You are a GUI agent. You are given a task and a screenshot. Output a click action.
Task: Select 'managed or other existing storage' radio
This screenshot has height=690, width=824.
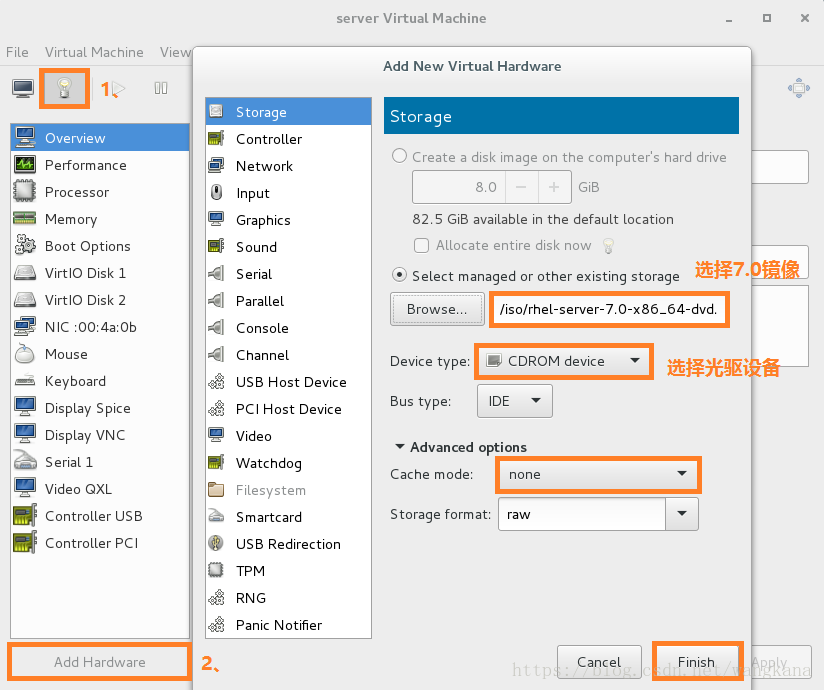click(x=400, y=275)
